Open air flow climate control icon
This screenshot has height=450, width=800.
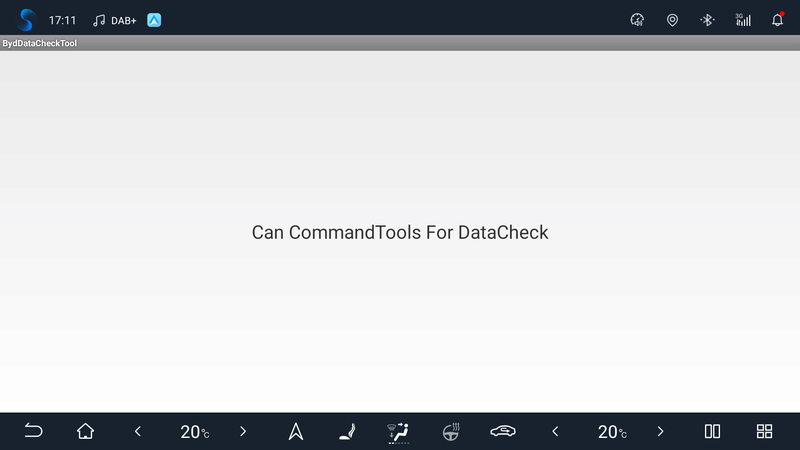(398, 431)
